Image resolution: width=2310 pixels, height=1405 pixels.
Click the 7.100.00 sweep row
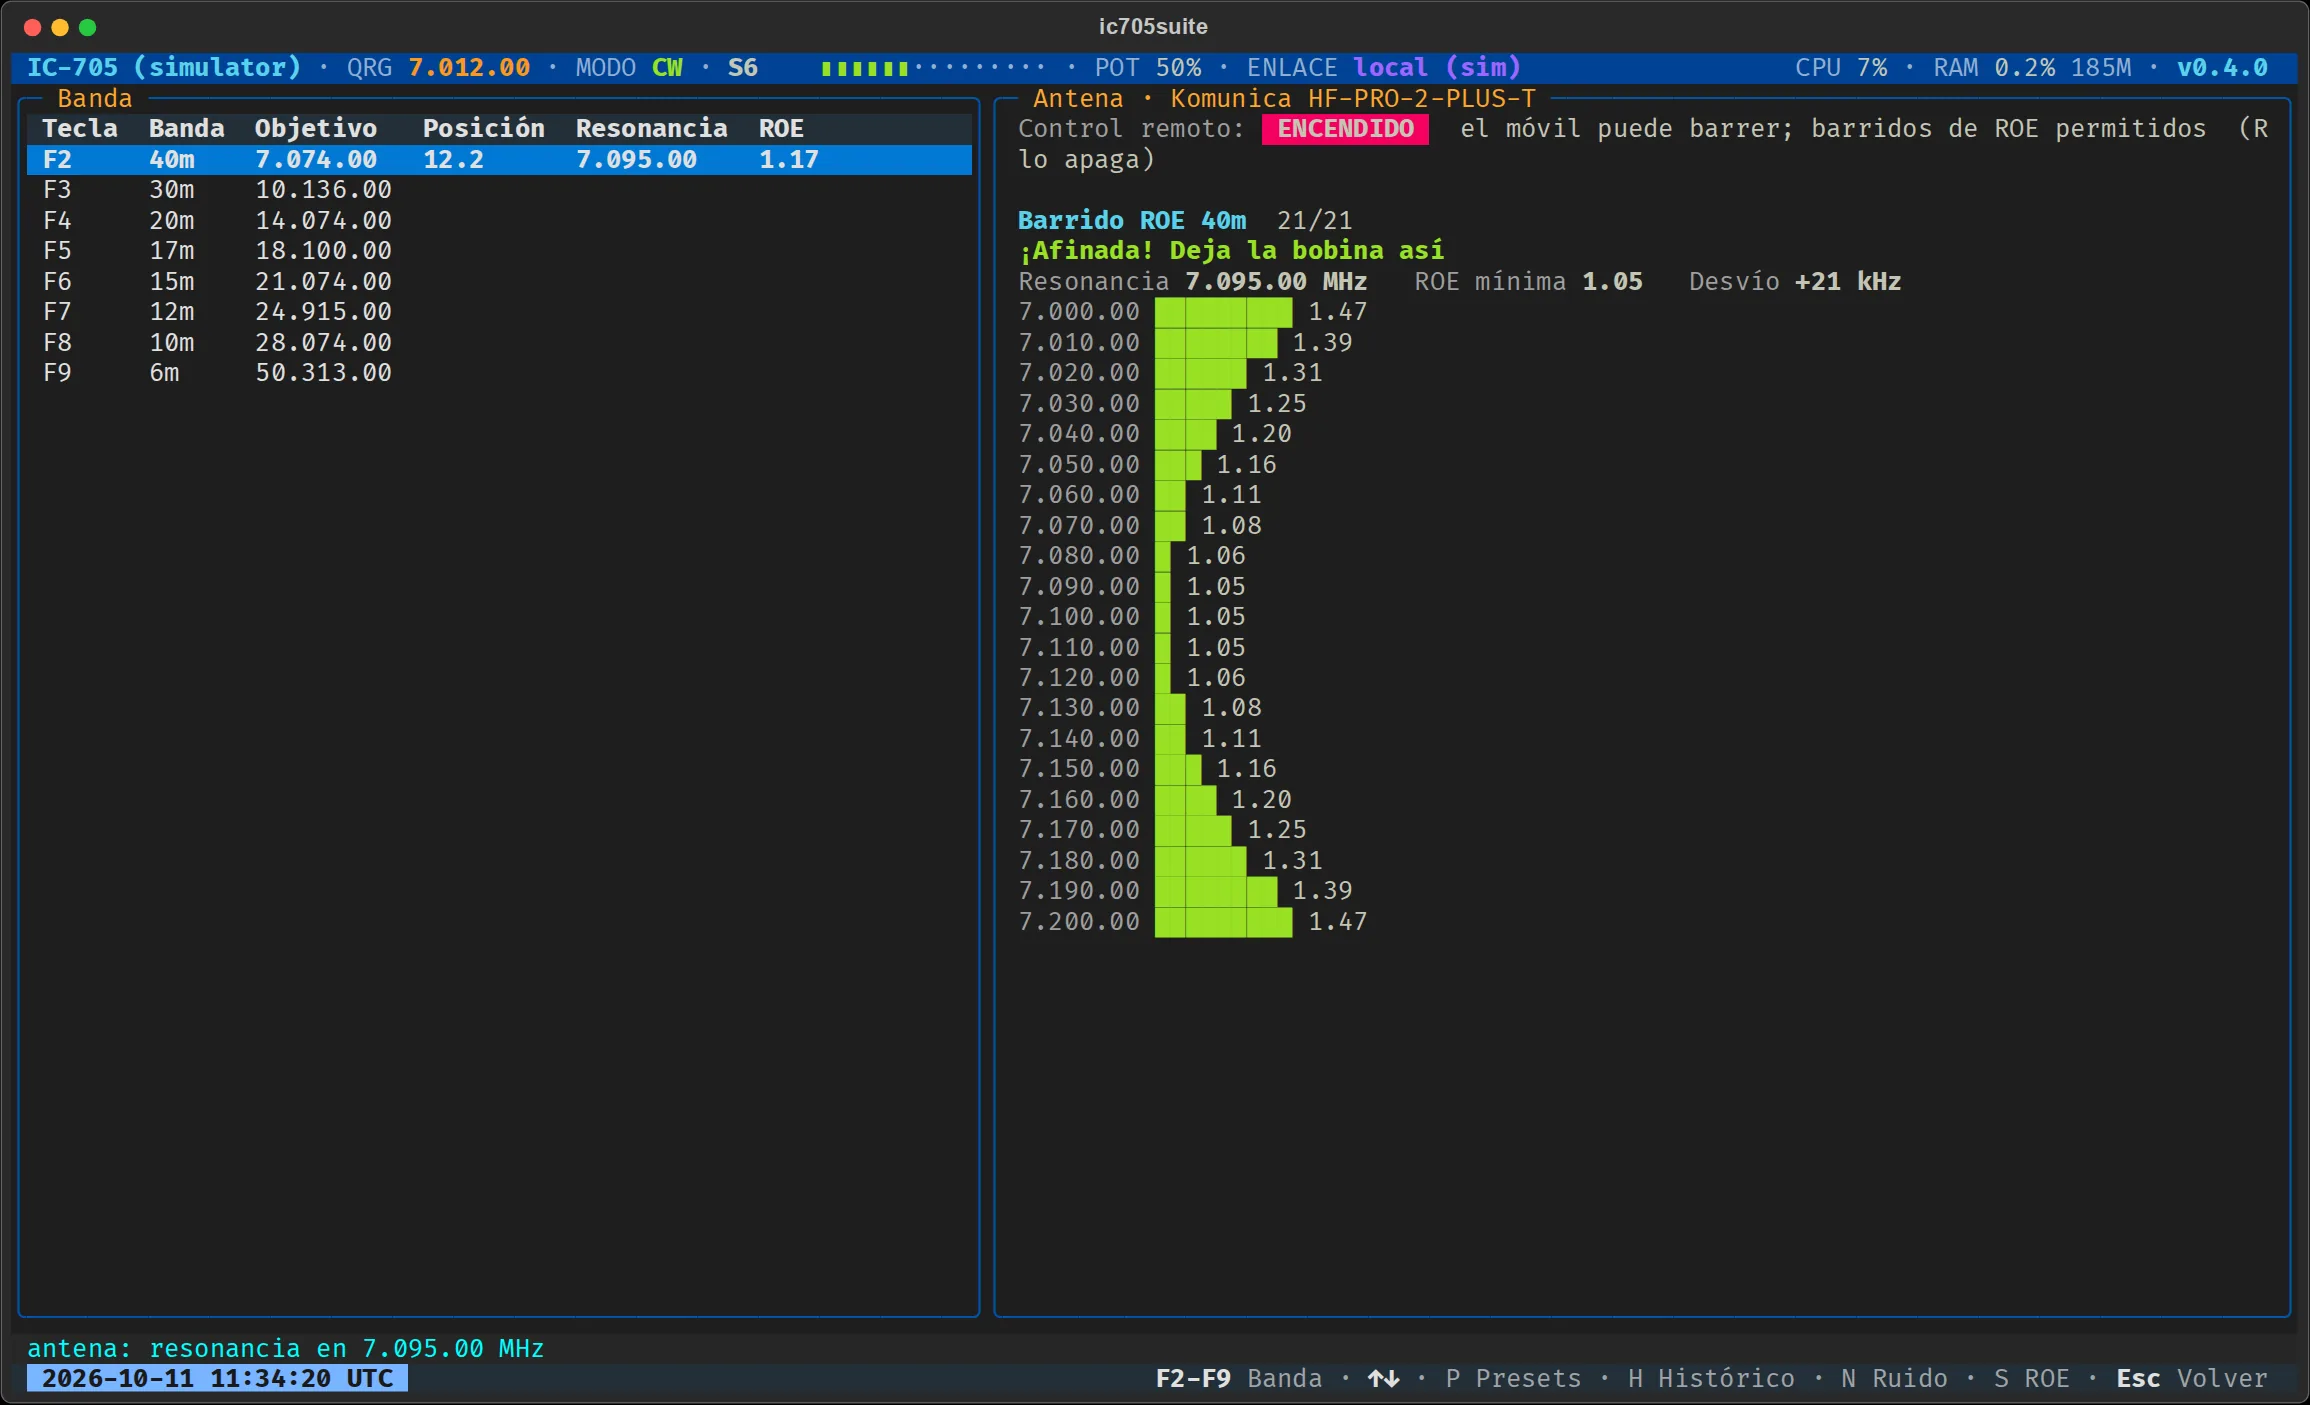(1132, 617)
